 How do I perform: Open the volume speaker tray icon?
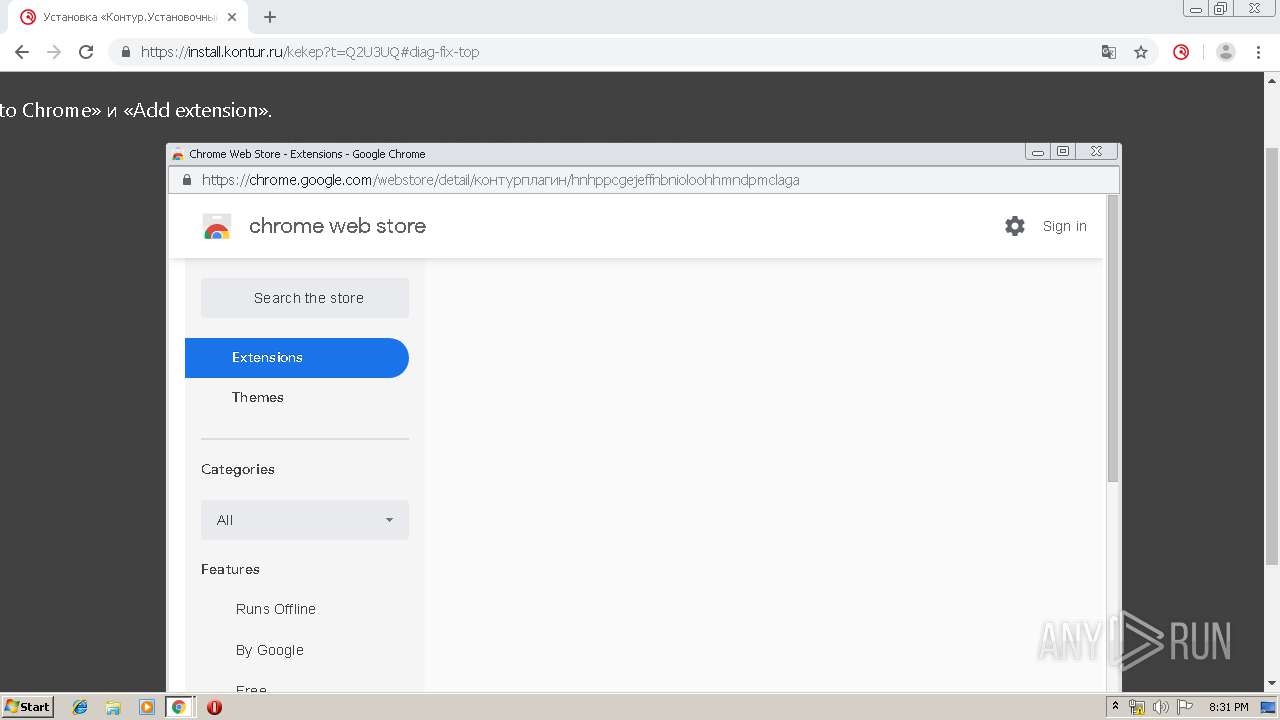coord(1161,707)
